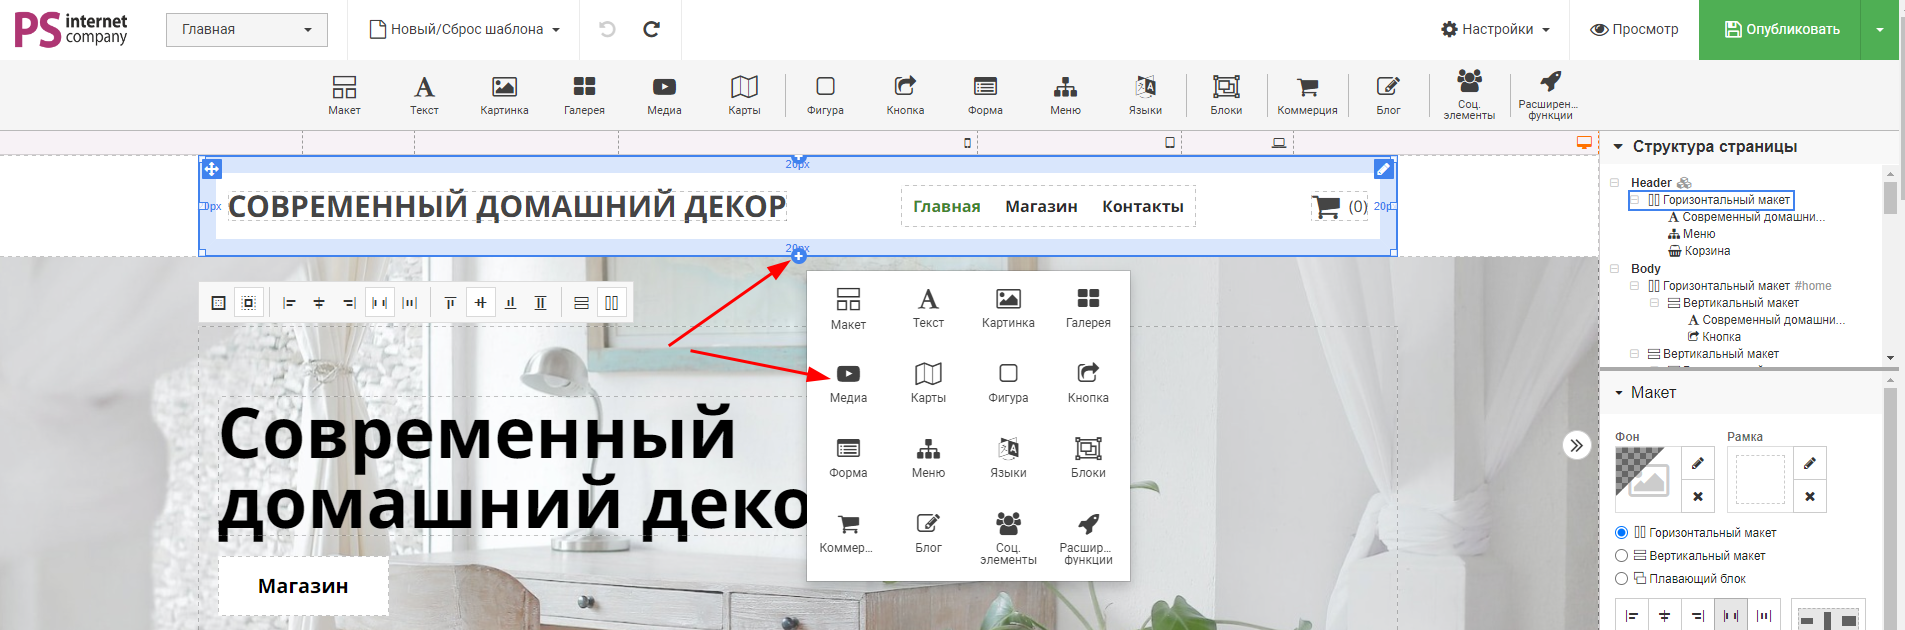The width and height of the screenshot is (1905, 630).
Task: Click the move handle on header block
Action: [x=212, y=169]
